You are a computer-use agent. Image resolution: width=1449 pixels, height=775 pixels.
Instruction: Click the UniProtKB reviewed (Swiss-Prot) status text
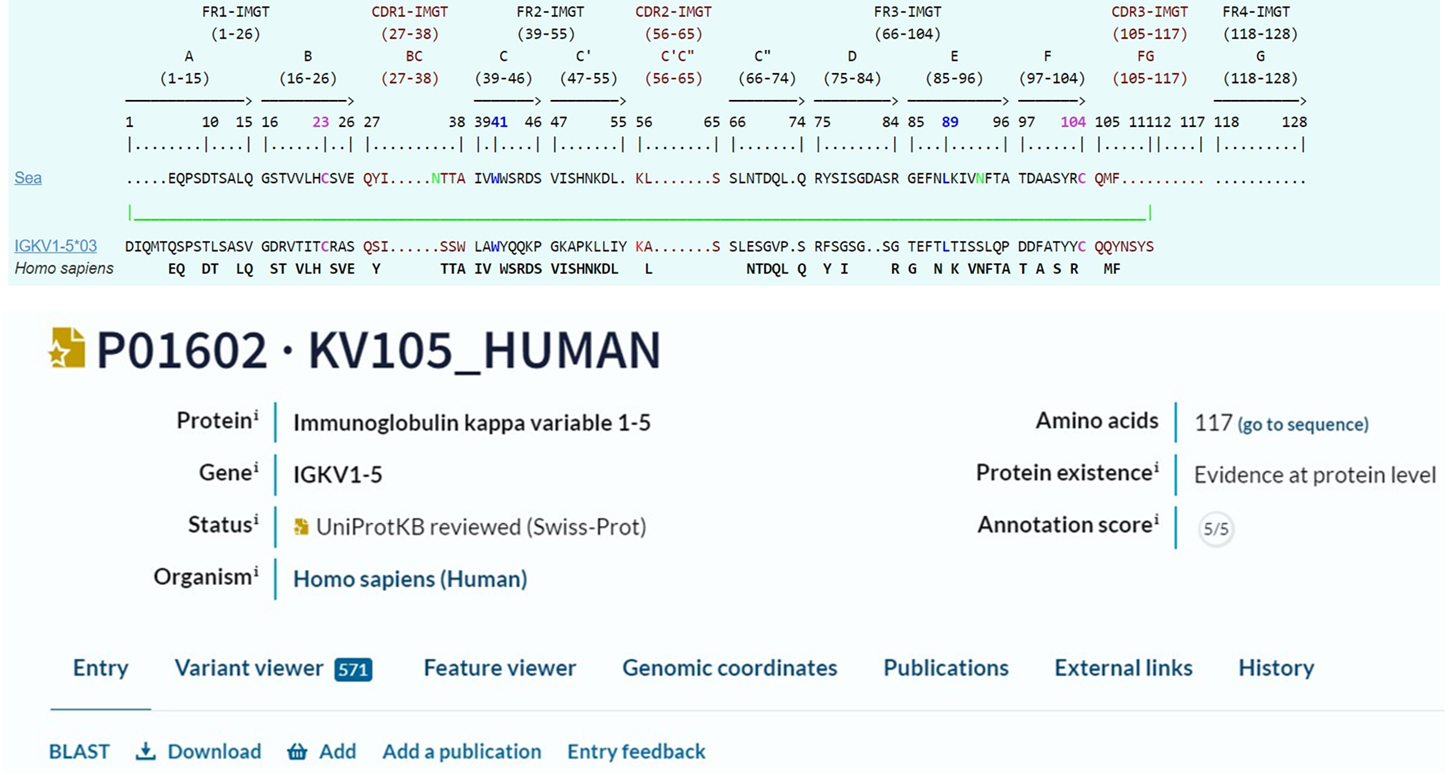[481, 527]
